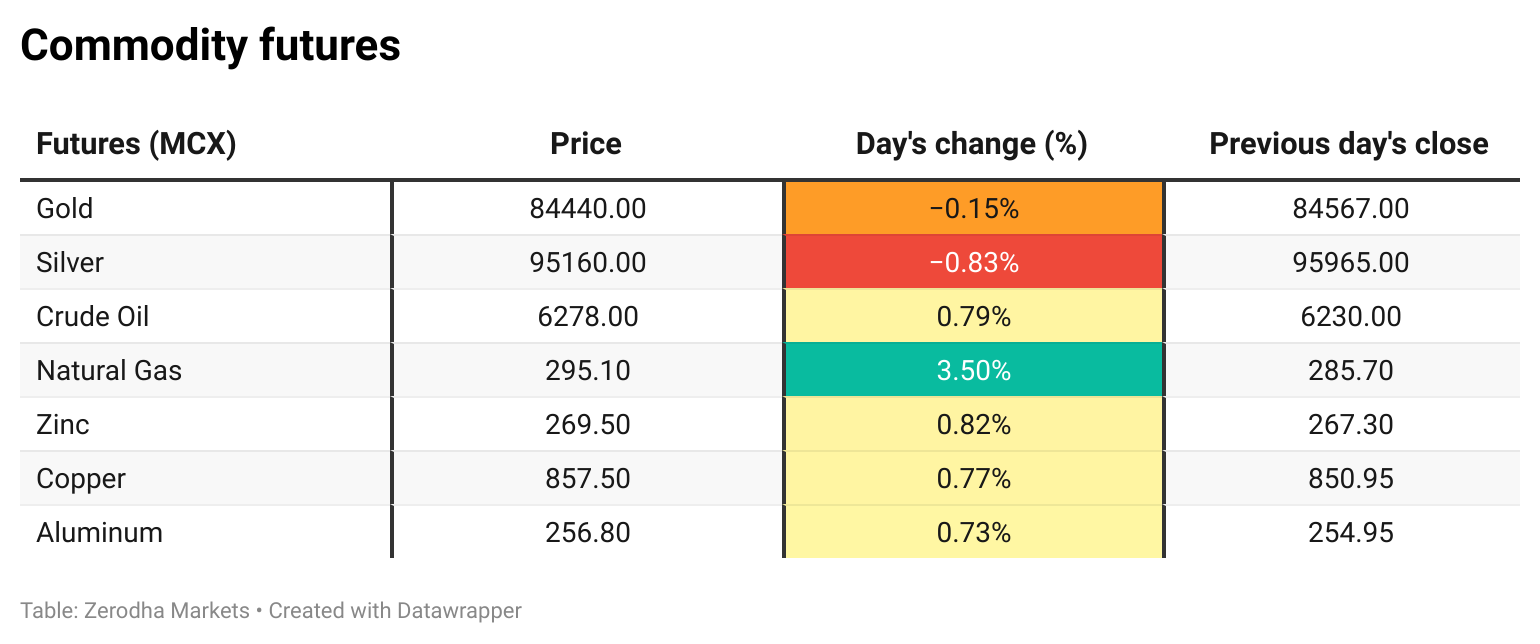Screen dimensions: 1540x644
Task: Open the Datawrapper credit link
Action: pos(459,610)
